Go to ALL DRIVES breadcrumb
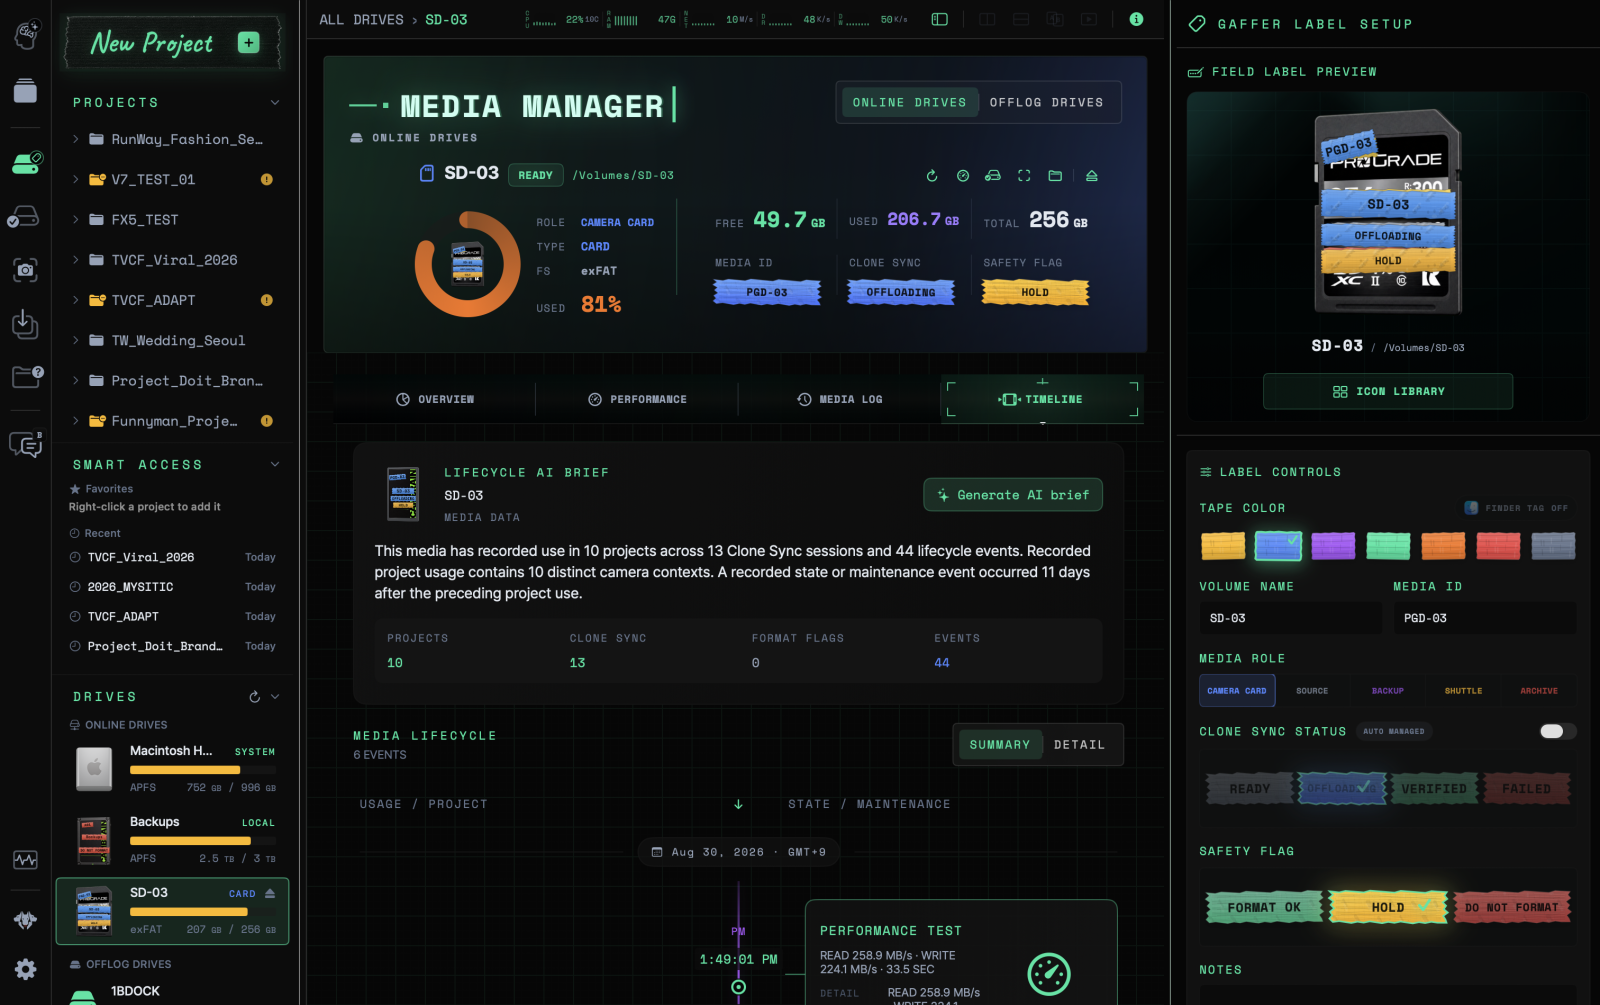This screenshot has width=1600, height=1005. coord(362,19)
